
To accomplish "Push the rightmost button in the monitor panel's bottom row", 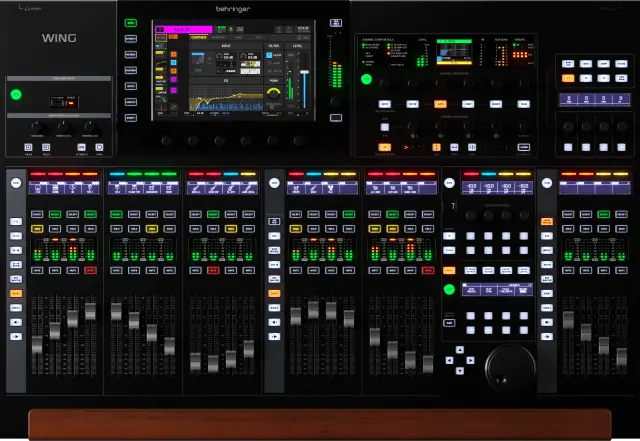I will [99, 147].
